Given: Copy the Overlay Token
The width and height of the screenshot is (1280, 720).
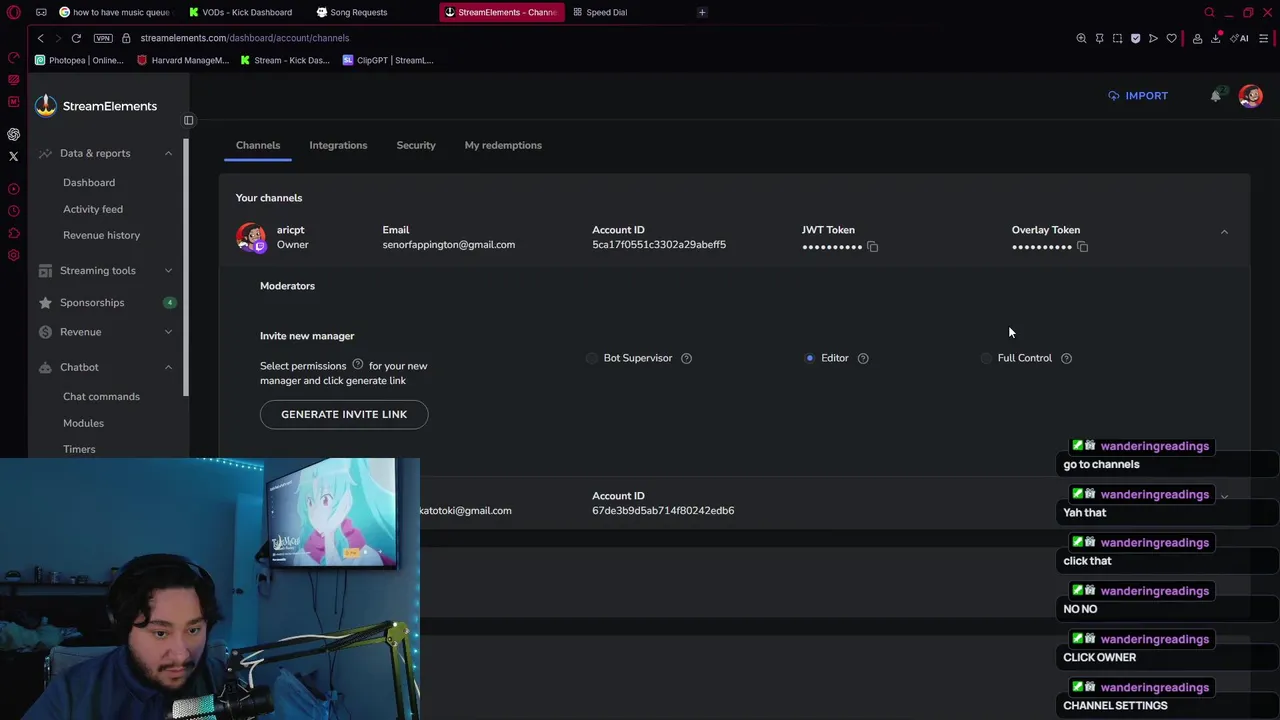Looking at the screenshot, I should pos(1082,246).
